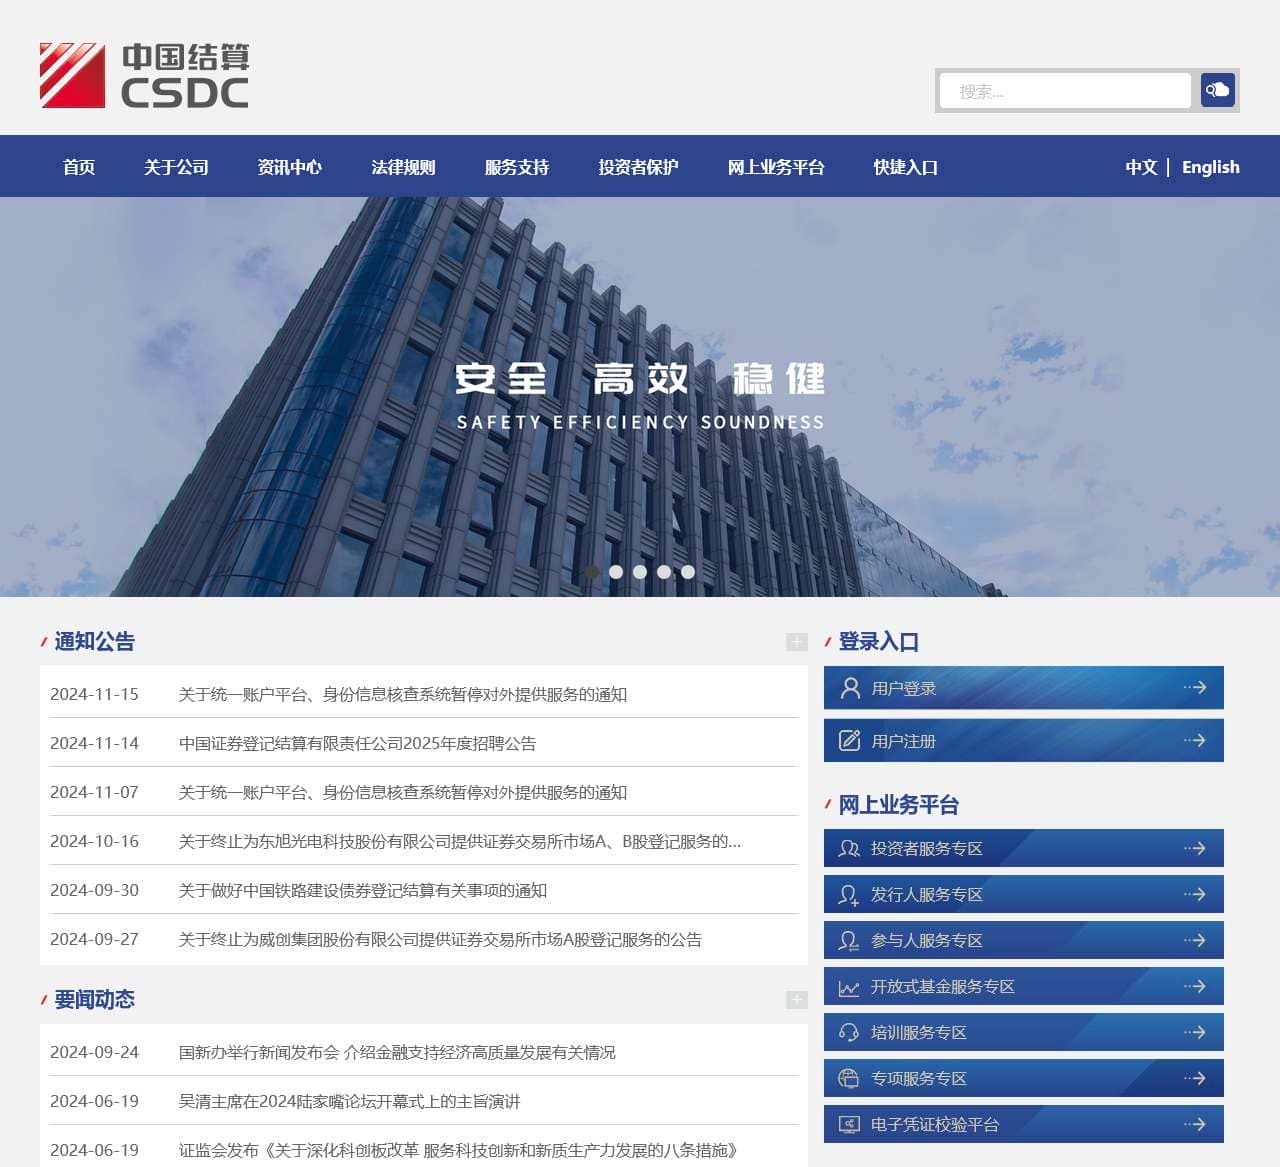Go to 关于公司 in navigation bar

(176, 167)
